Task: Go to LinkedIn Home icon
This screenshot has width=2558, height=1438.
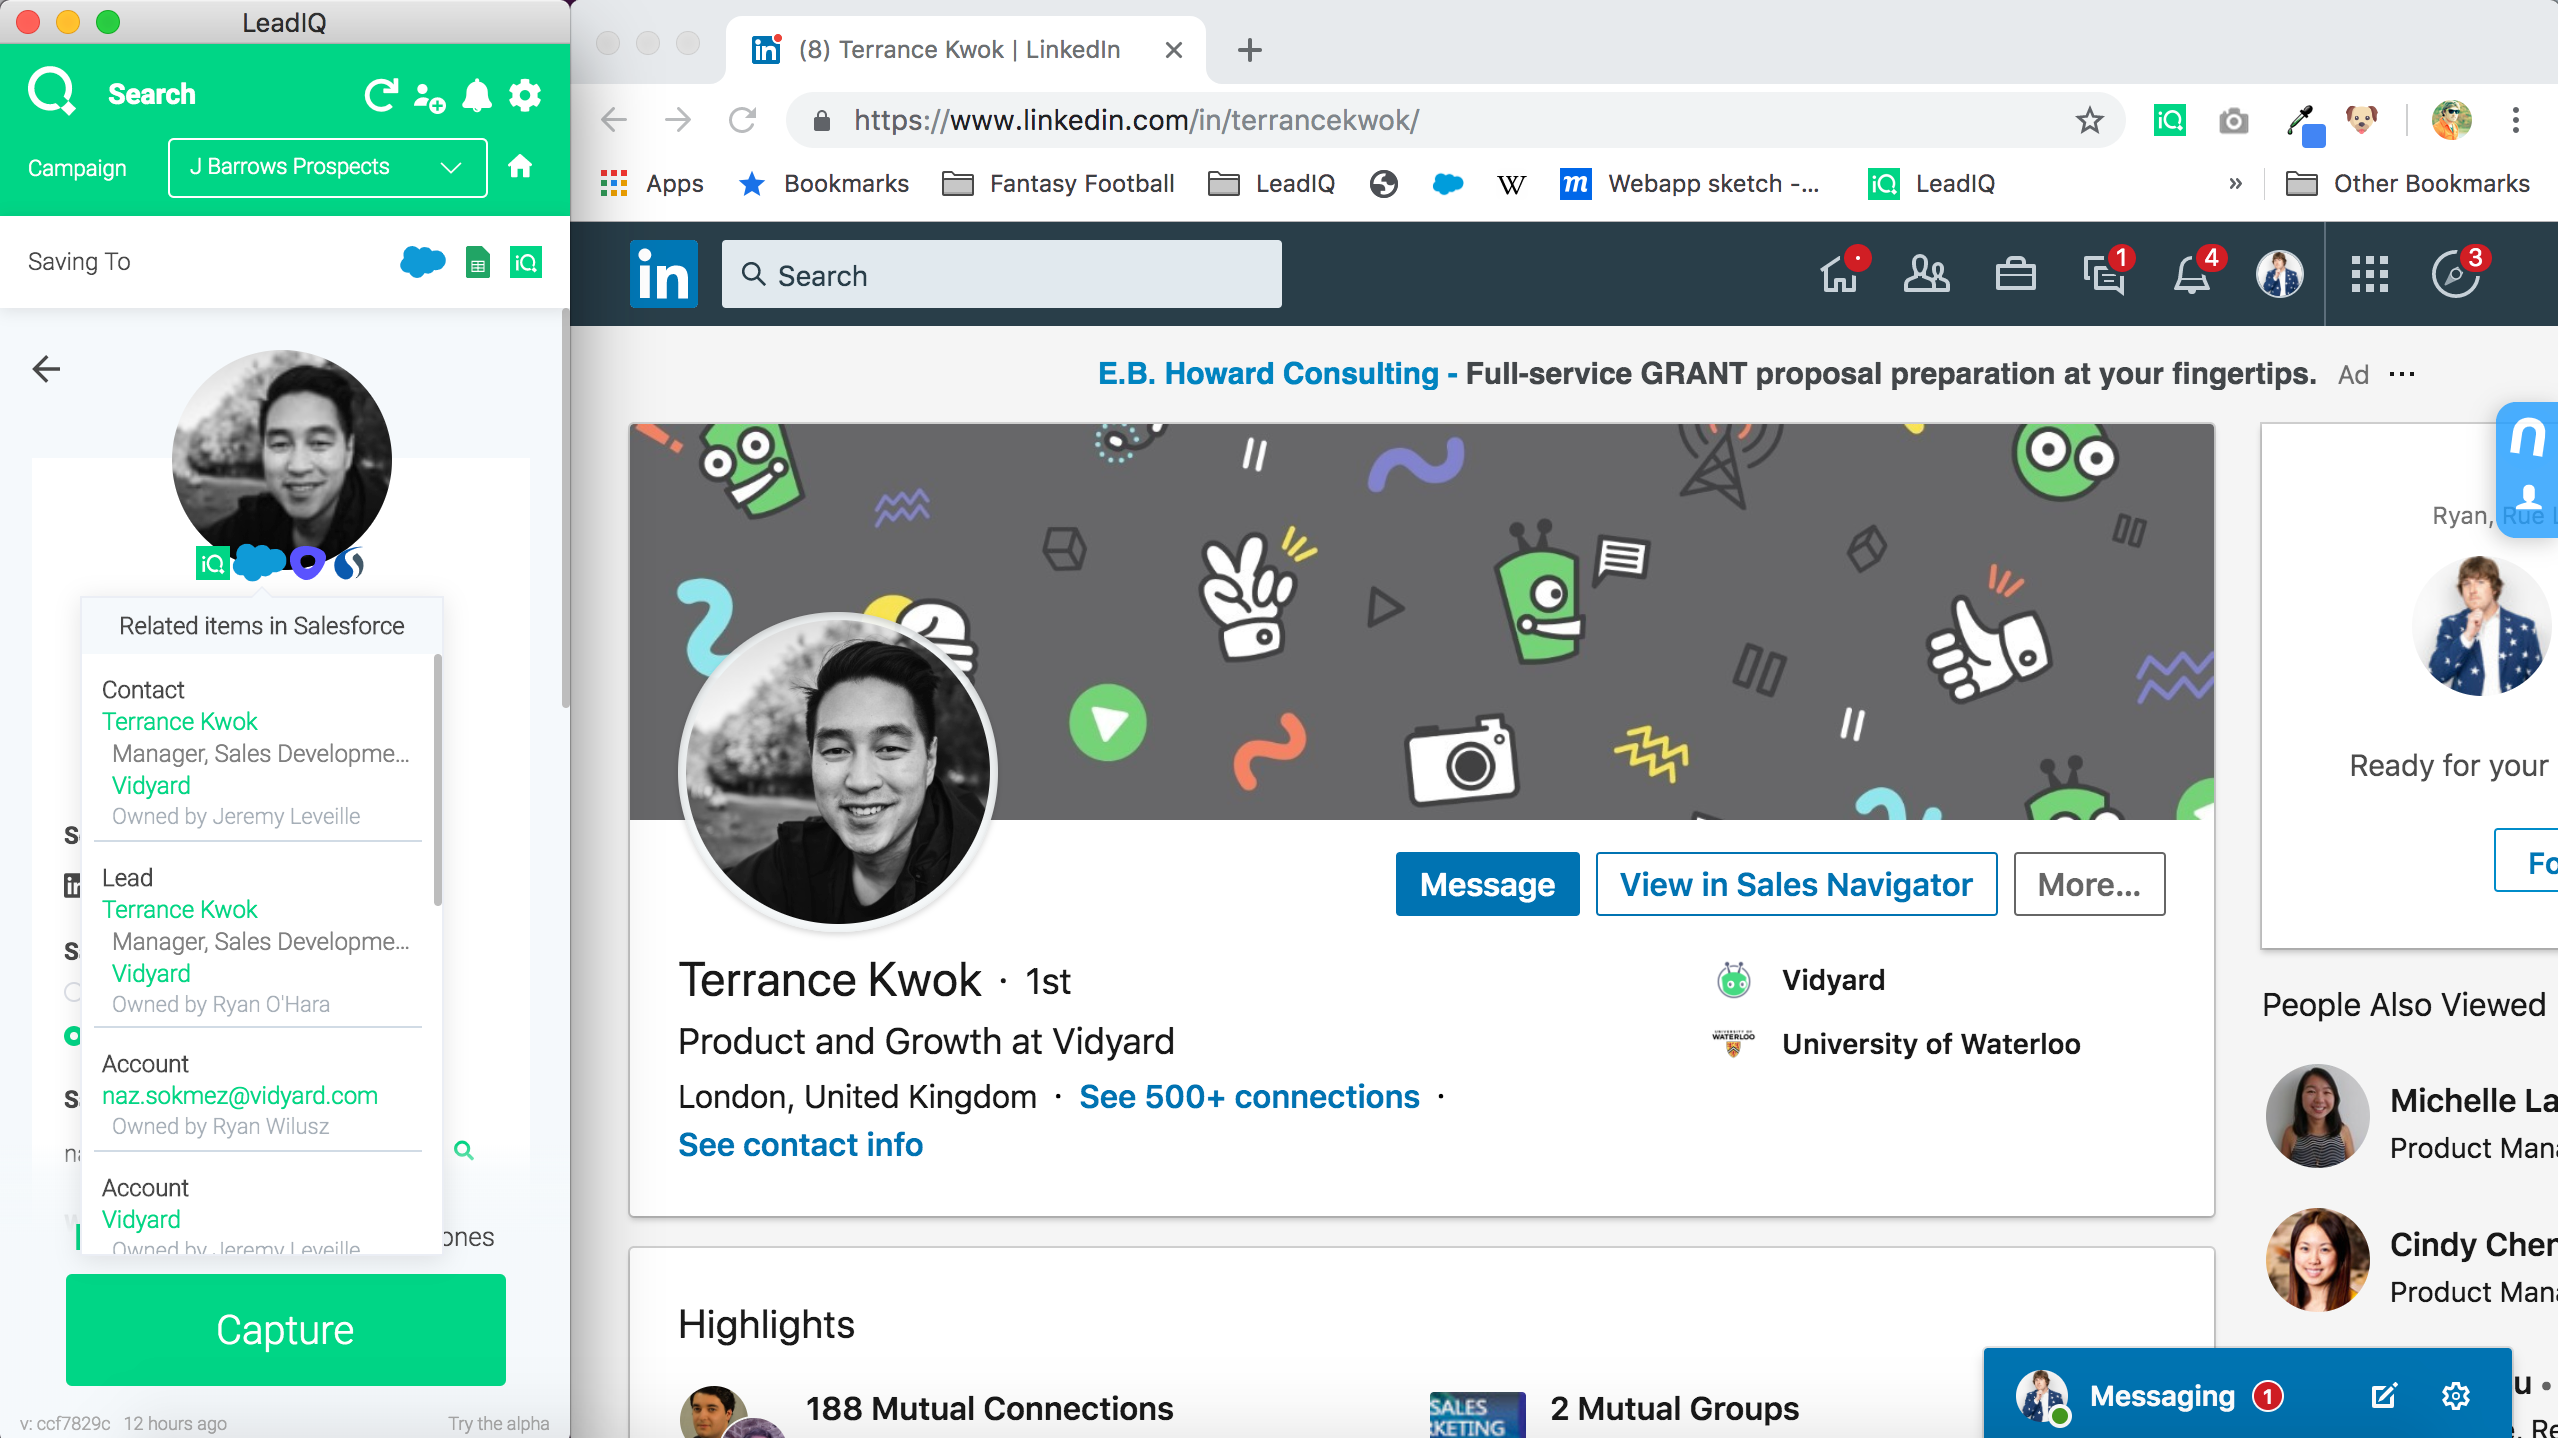Action: coord(1838,274)
